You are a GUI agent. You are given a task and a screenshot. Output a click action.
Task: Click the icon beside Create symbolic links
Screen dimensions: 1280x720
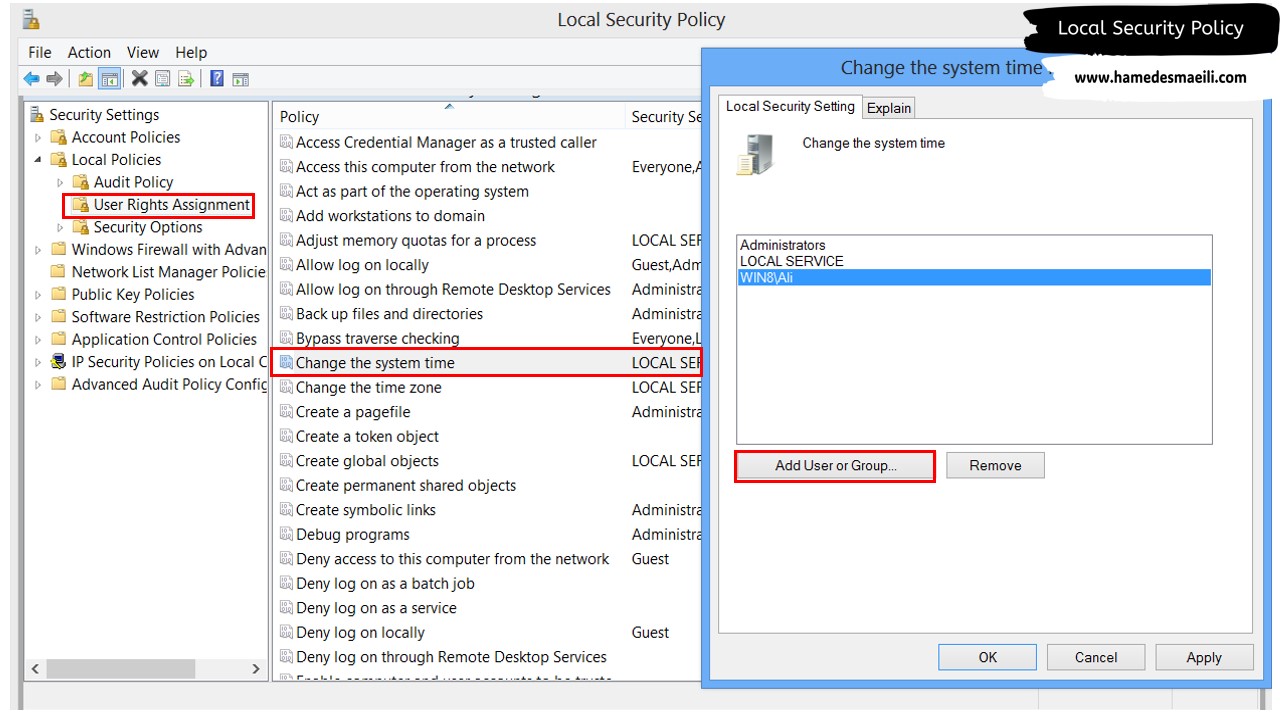286,510
